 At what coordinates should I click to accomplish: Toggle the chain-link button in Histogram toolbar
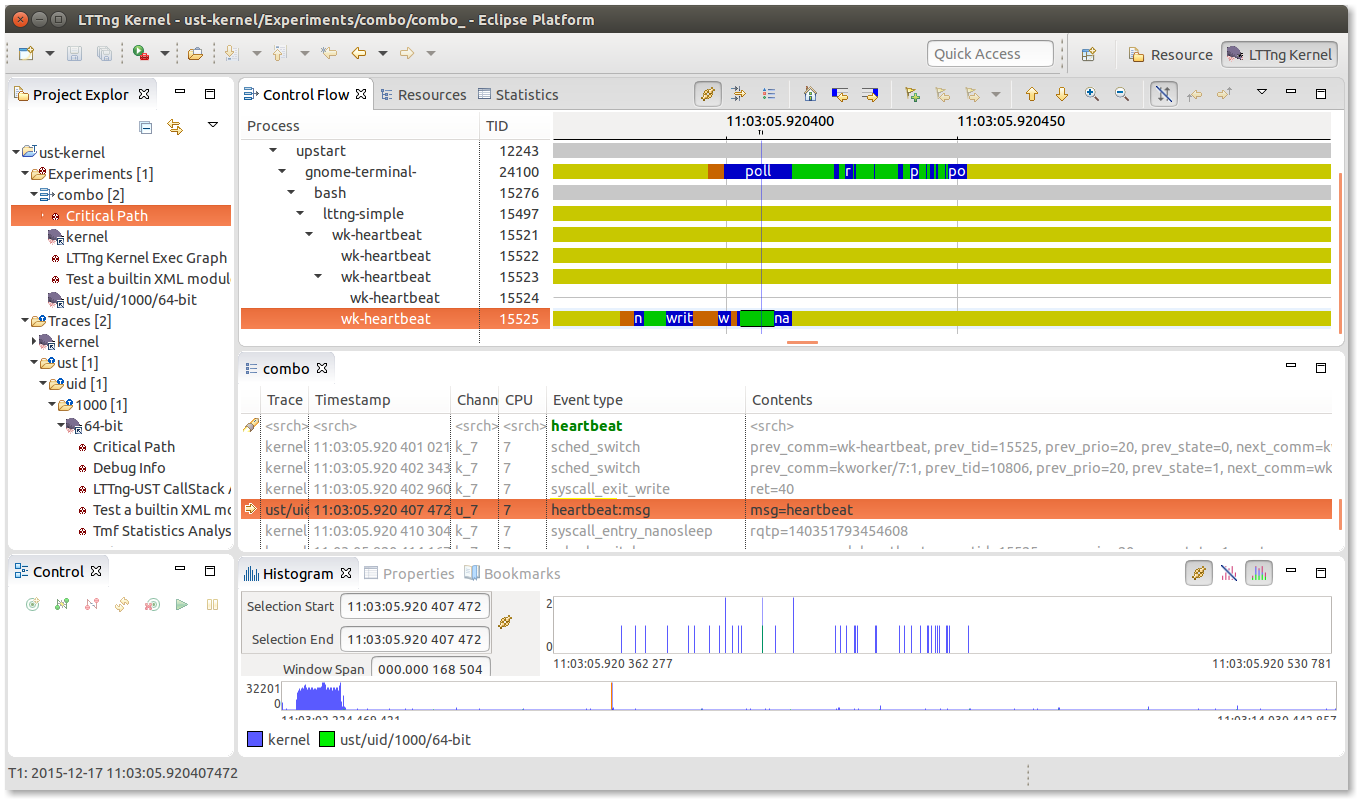point(1198,573)
